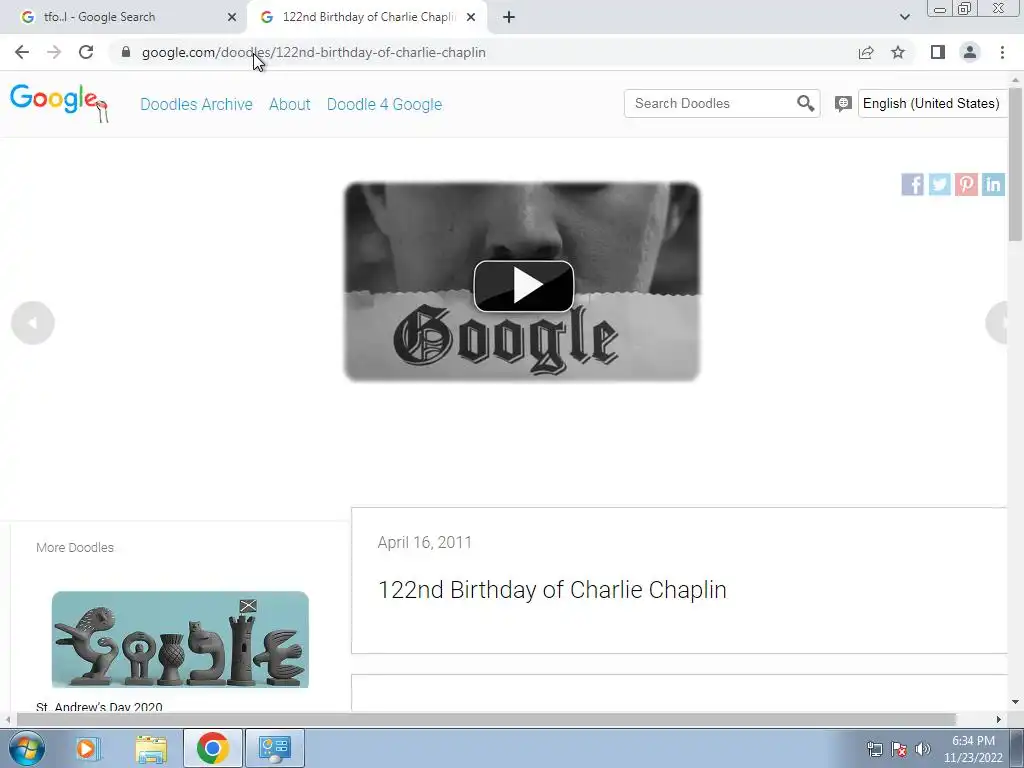Click the 122nd Birthday of Charlie Chaplin heading
This screenshot has height=768, width=1024.
point(552,590)
